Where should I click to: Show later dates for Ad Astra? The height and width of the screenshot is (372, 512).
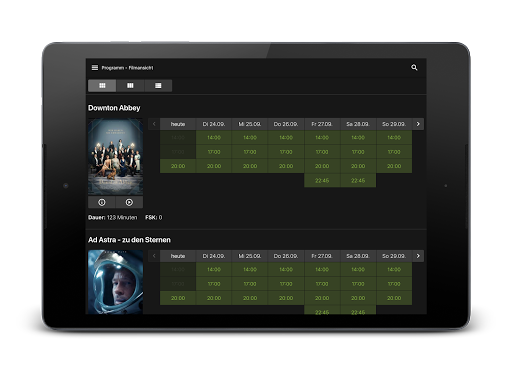pos(418,256)
